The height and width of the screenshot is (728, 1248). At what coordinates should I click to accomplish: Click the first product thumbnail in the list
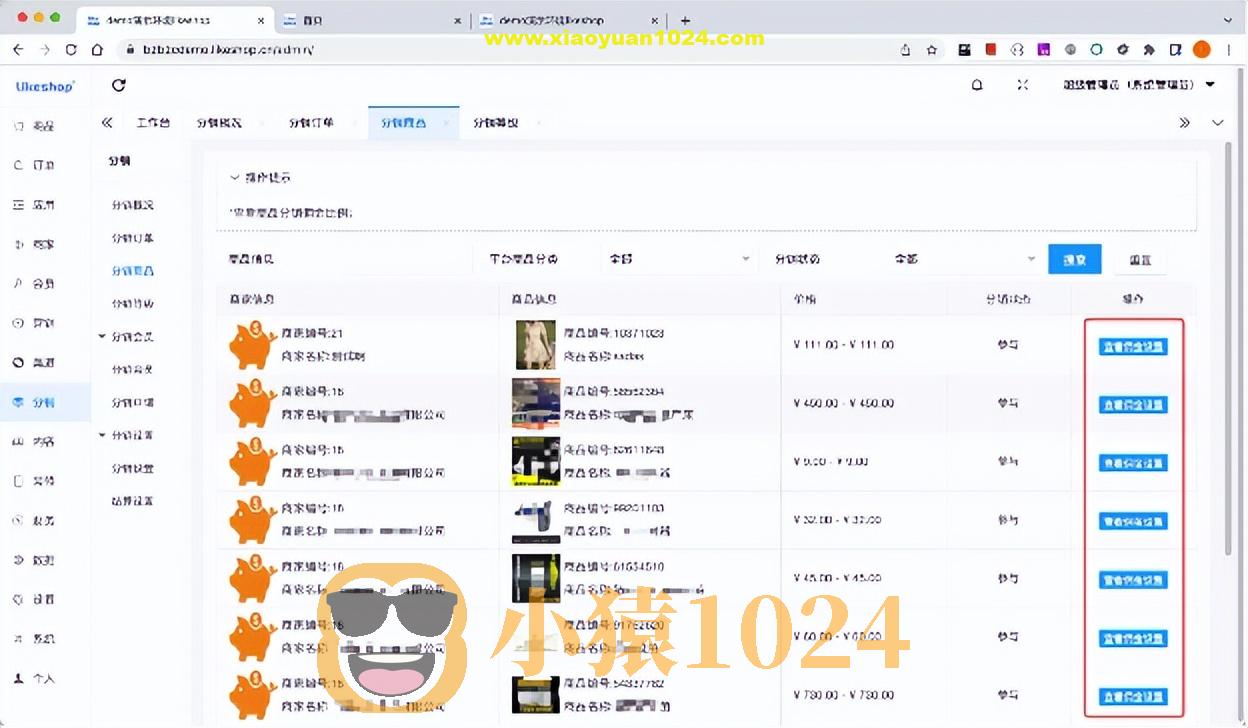coord(534,344)
